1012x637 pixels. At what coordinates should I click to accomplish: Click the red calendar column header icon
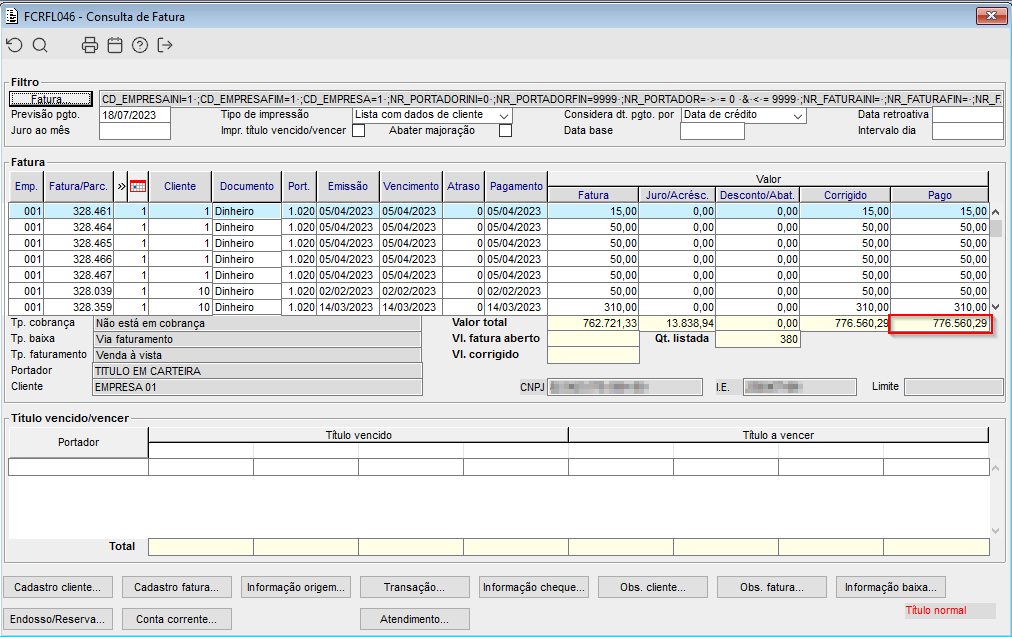[138, 186]
